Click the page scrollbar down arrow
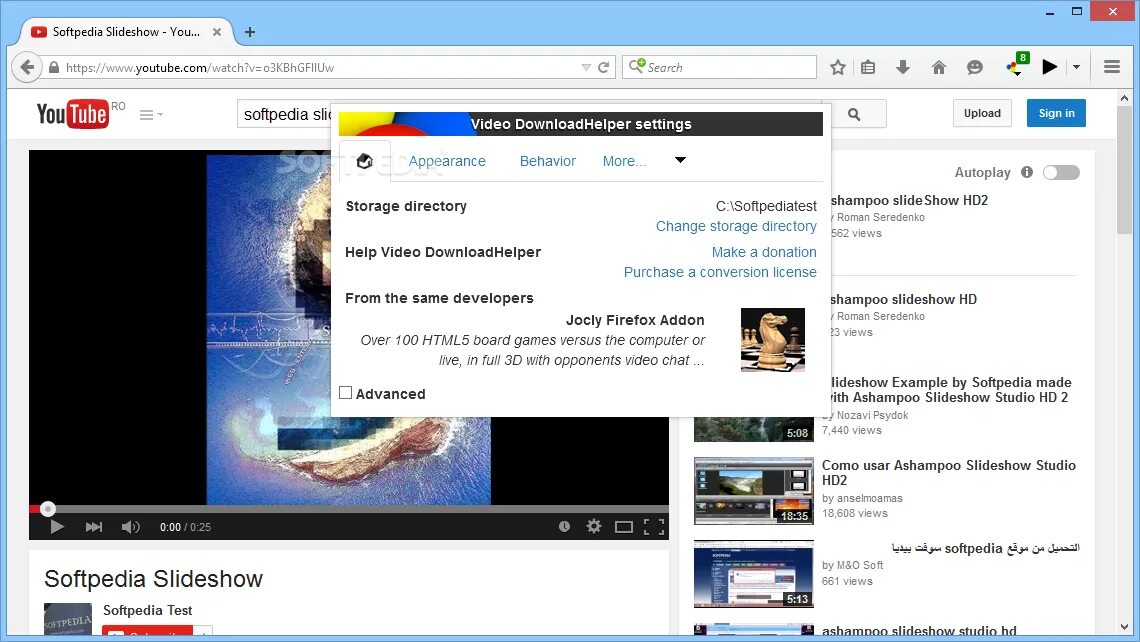This screenshot has height=642, width=1140. click(1125, 627)
